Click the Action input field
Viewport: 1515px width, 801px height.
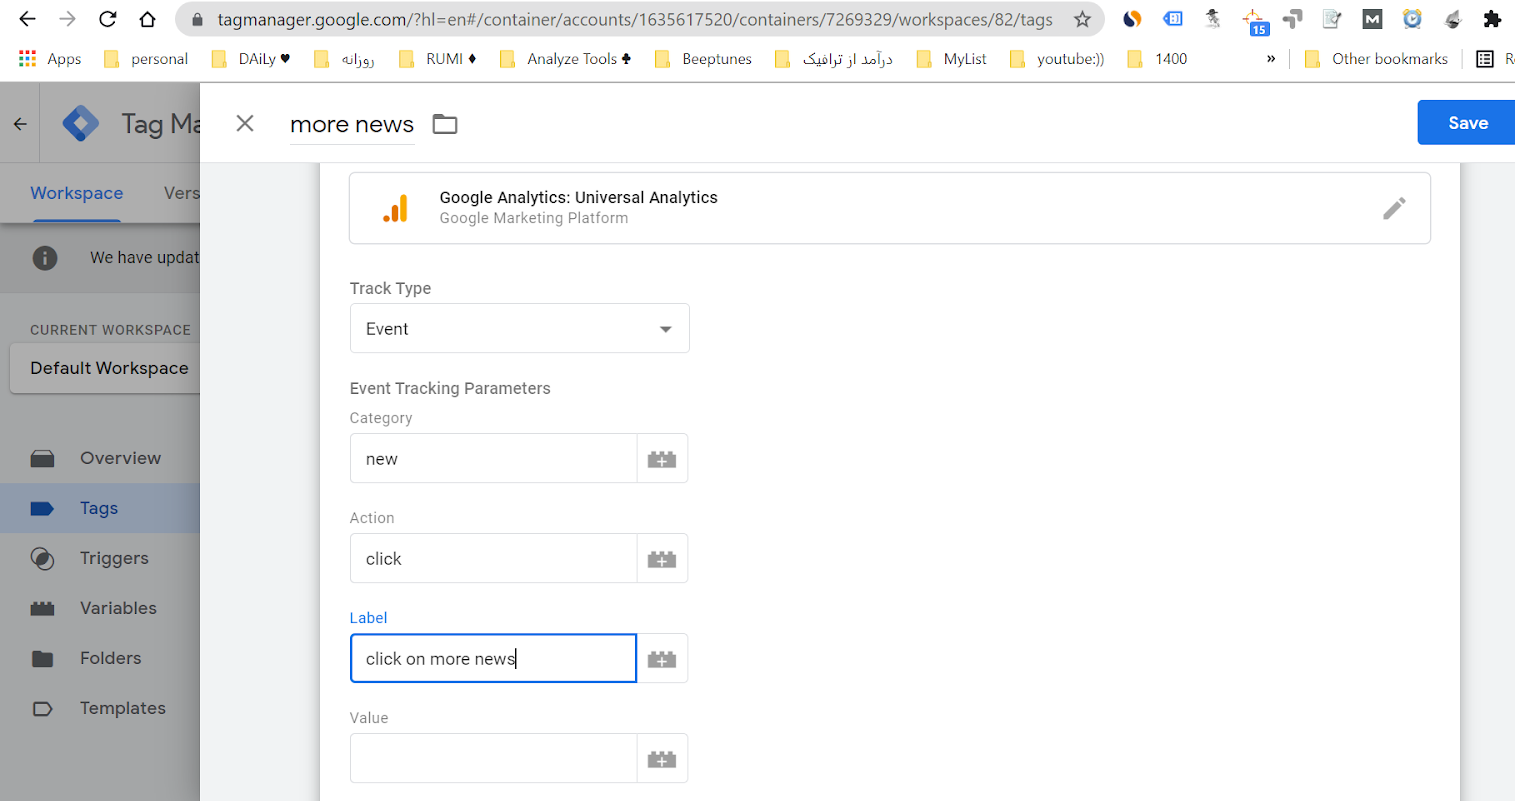[x=493, y=559]
